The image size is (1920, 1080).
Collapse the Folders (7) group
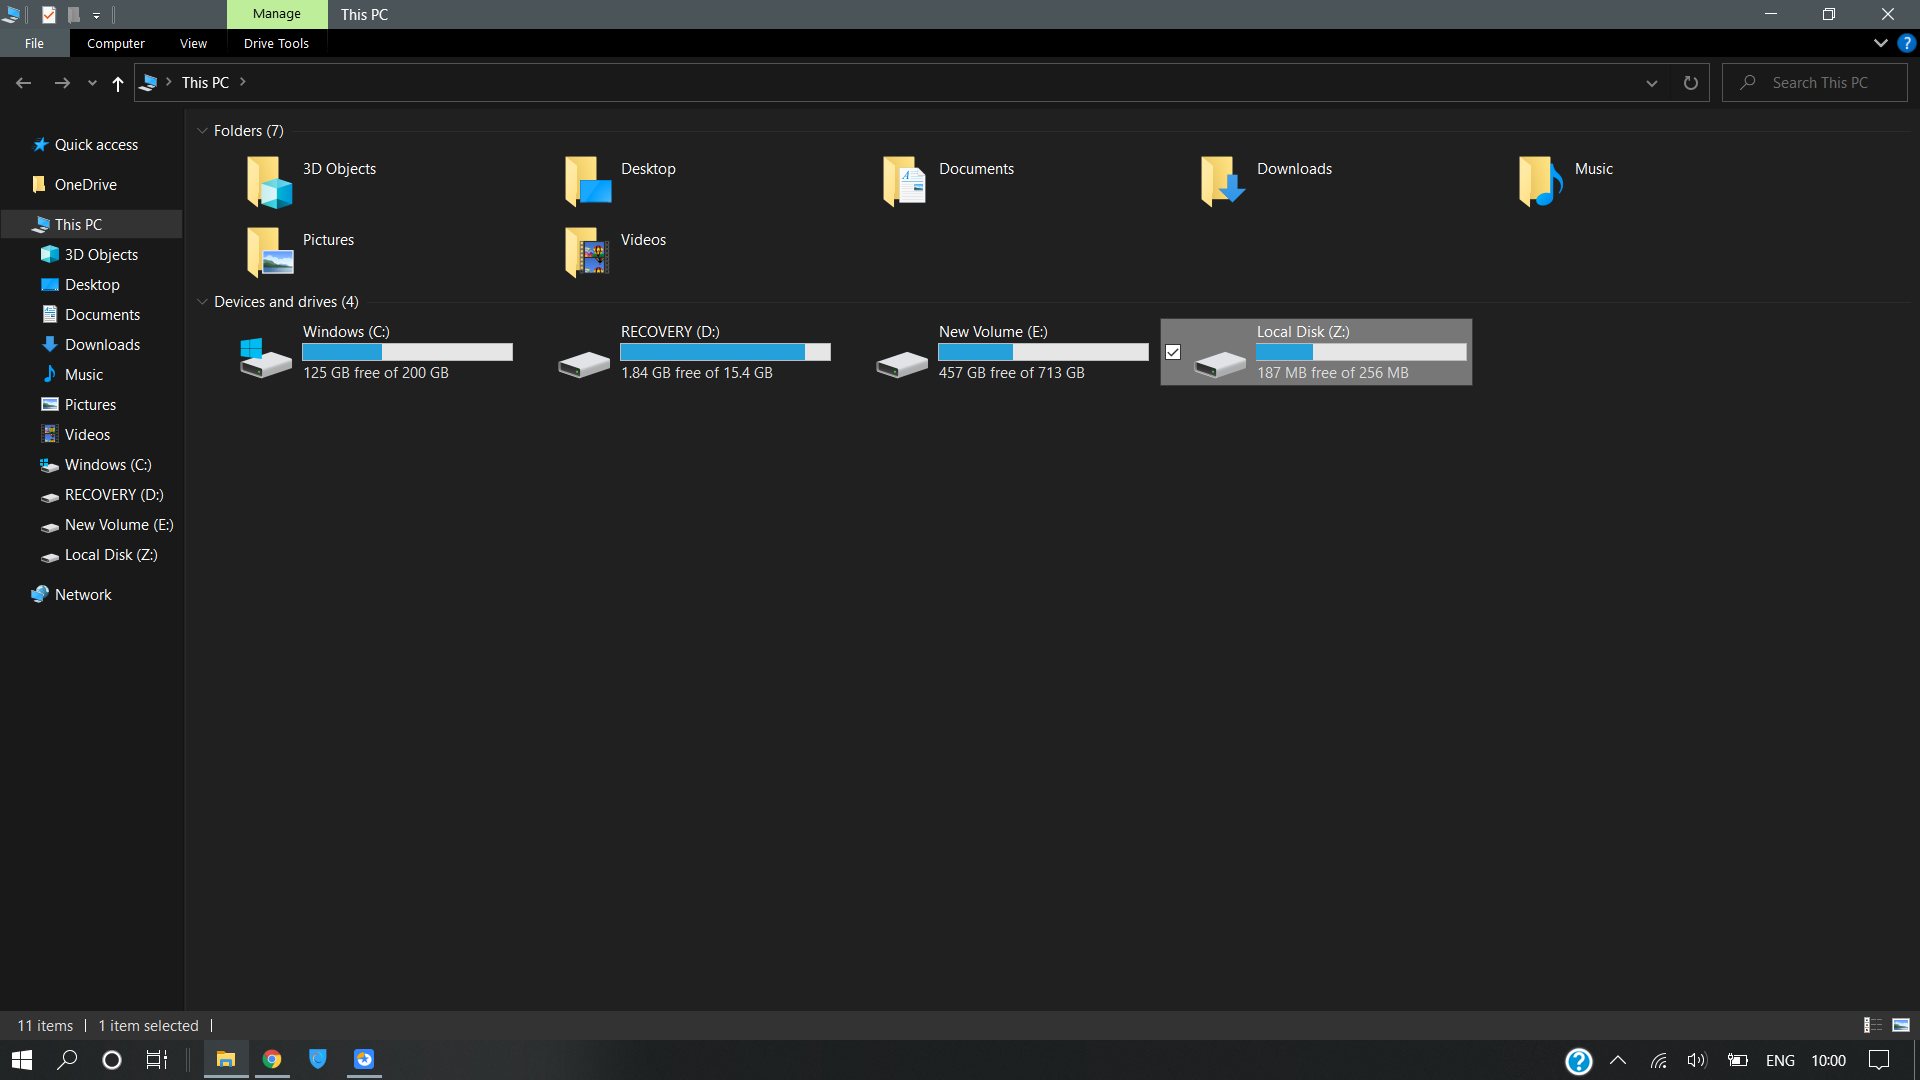(x=202, y=131)
